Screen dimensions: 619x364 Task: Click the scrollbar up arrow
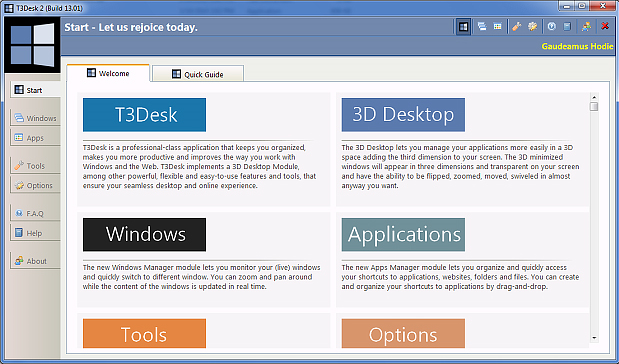click(594, 97)
